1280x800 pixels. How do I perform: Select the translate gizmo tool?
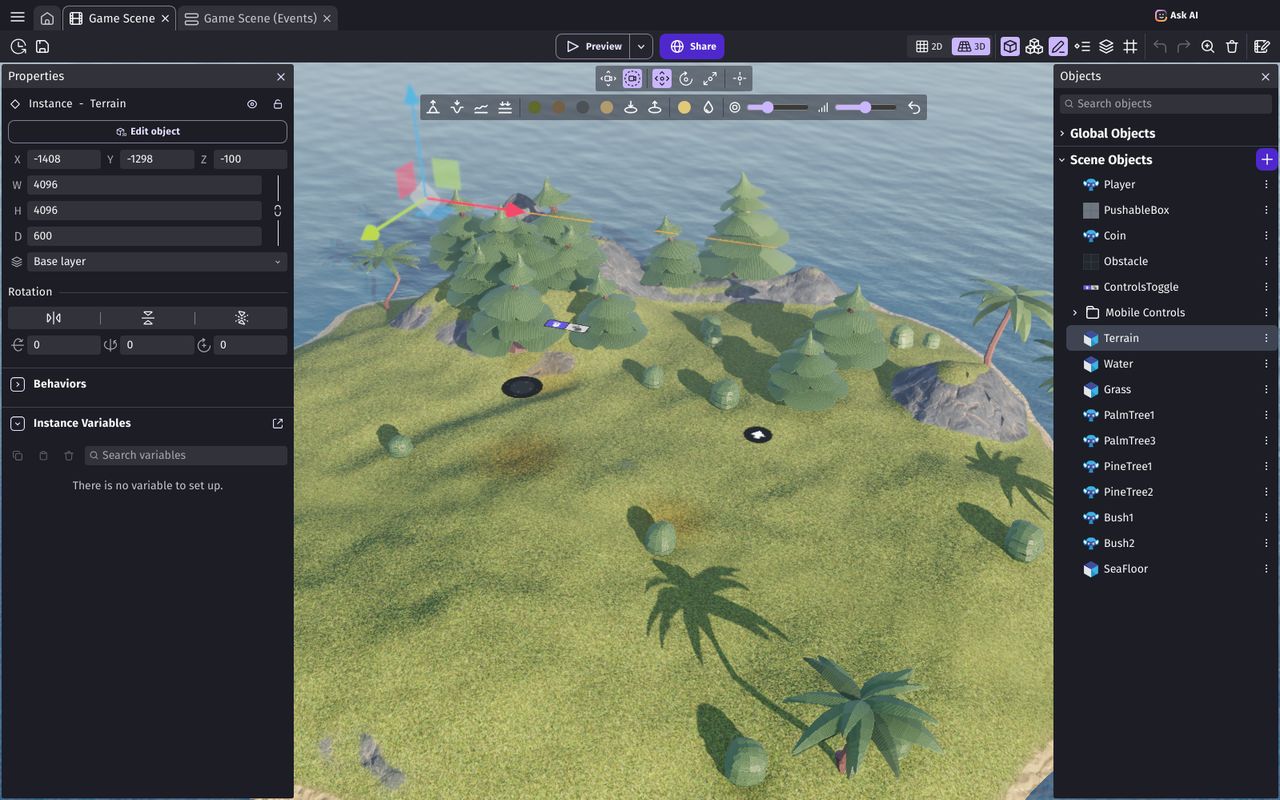pyautogui.click(x=662, y=78)
